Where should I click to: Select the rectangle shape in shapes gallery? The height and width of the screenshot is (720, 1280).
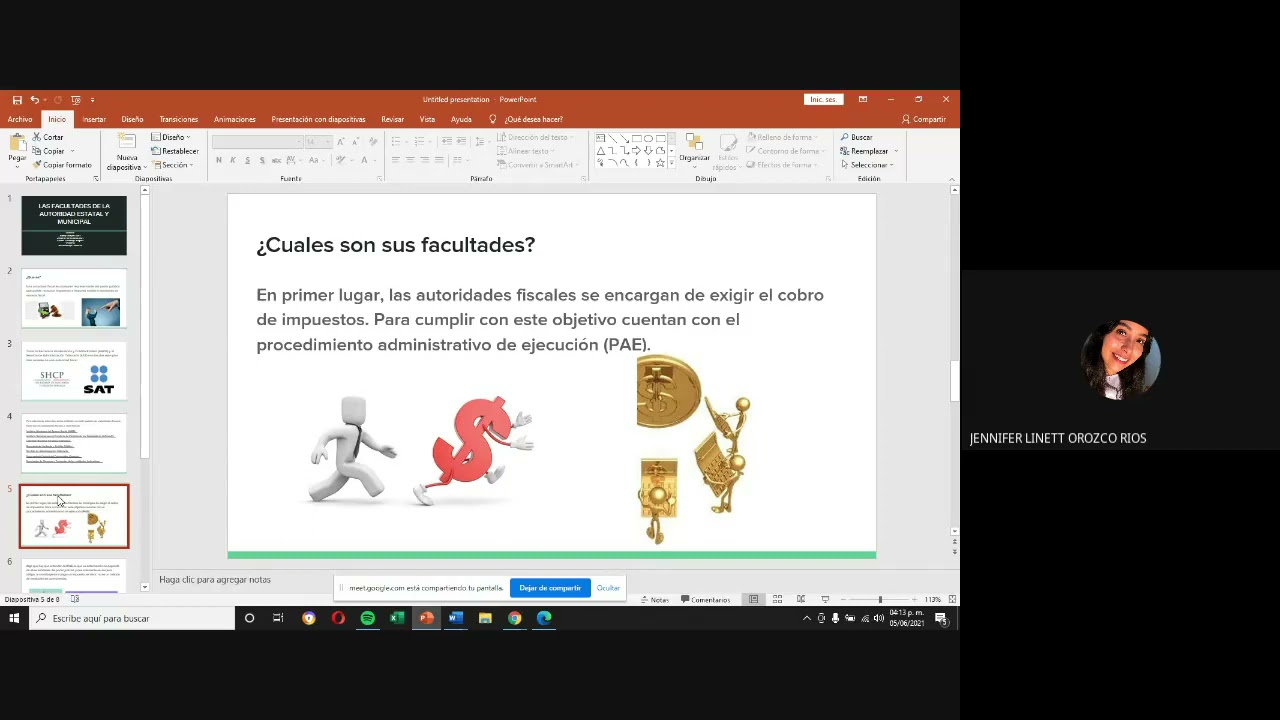(636, 138)
